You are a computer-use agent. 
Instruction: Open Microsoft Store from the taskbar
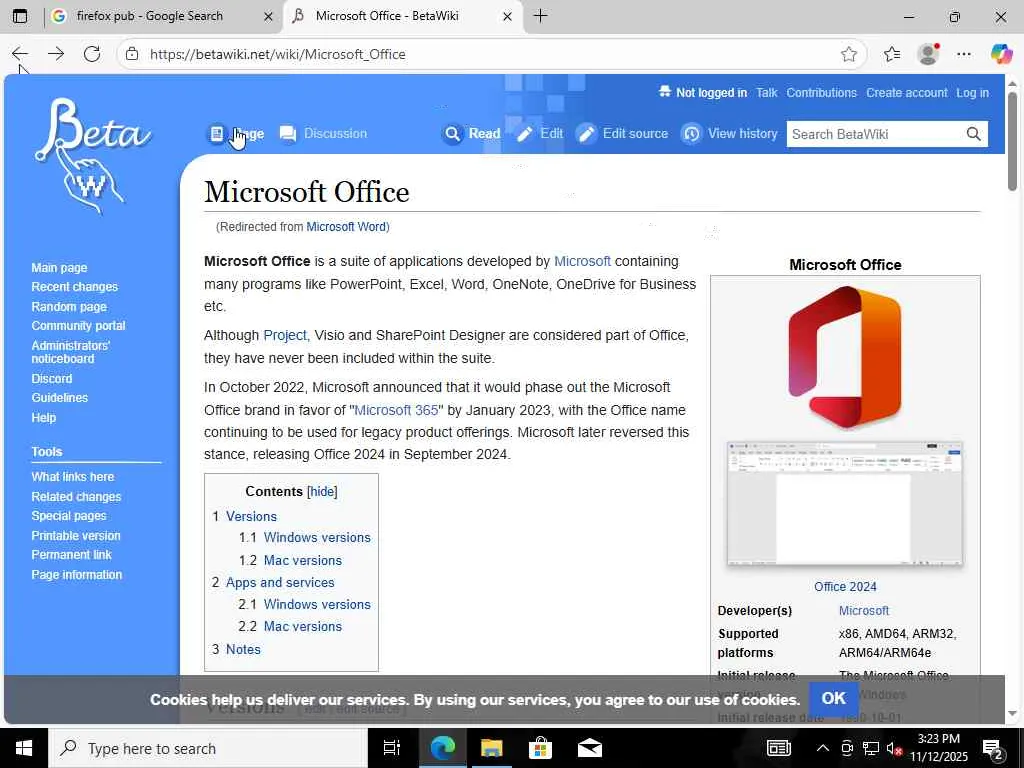point(541,748)
